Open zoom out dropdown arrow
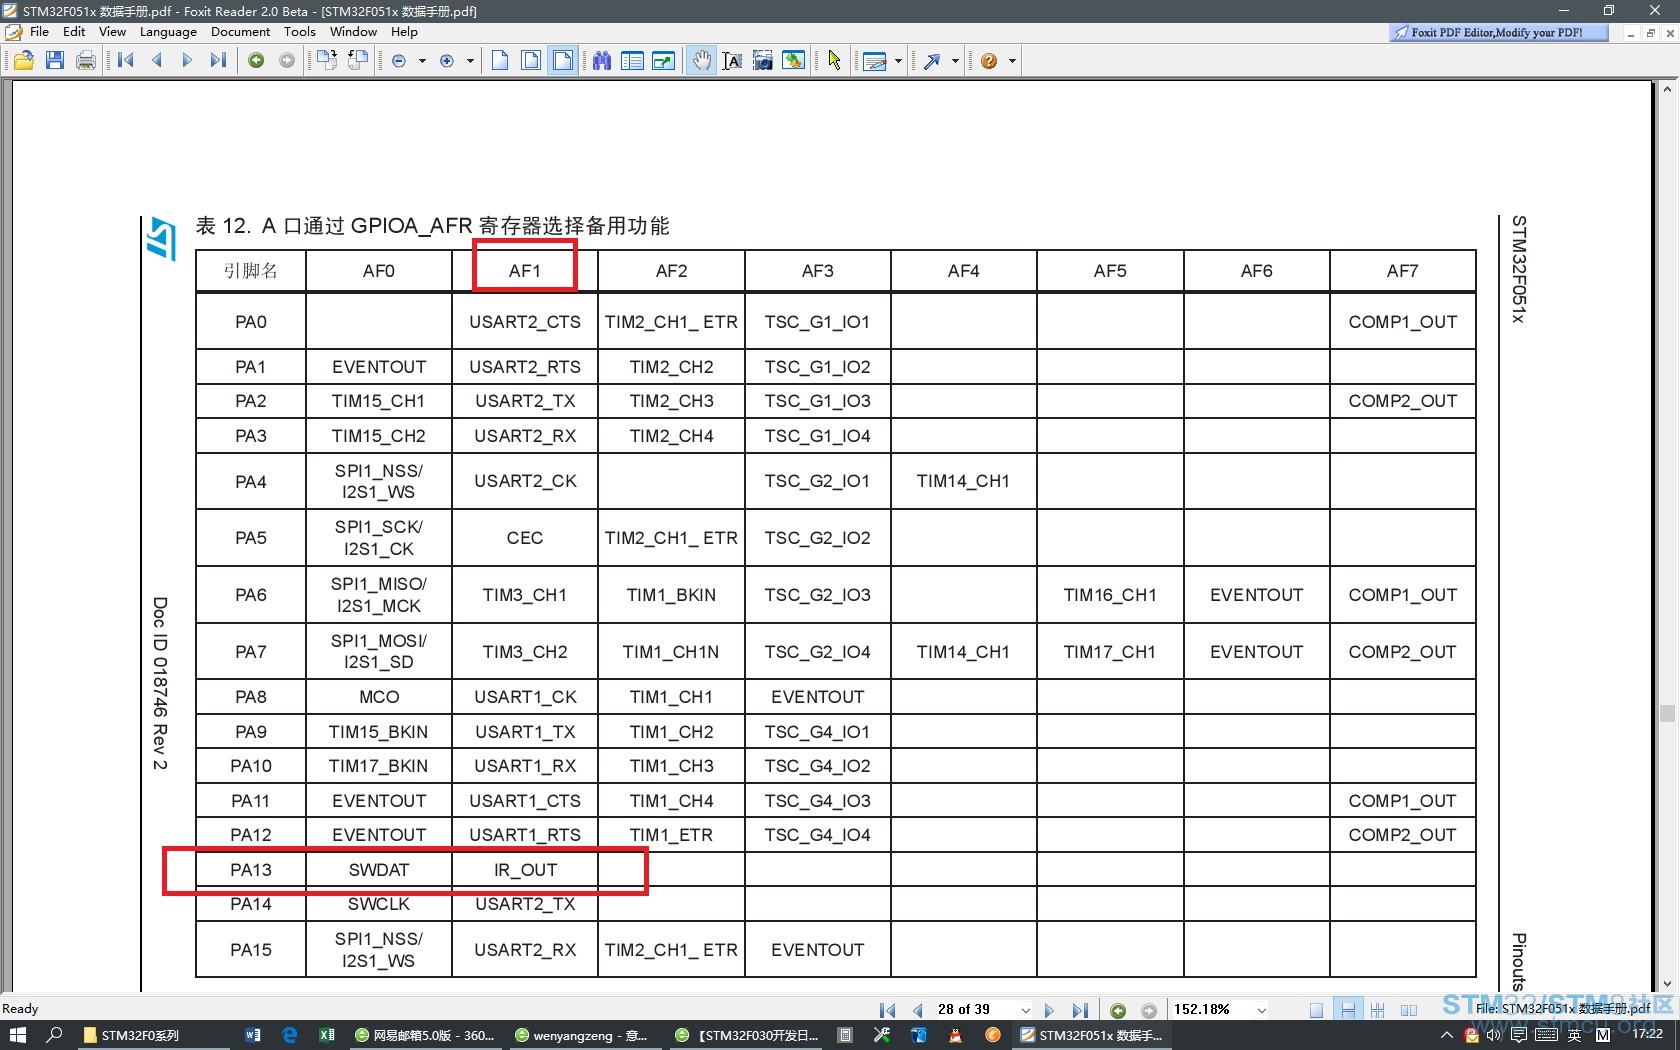 point(422,61)
